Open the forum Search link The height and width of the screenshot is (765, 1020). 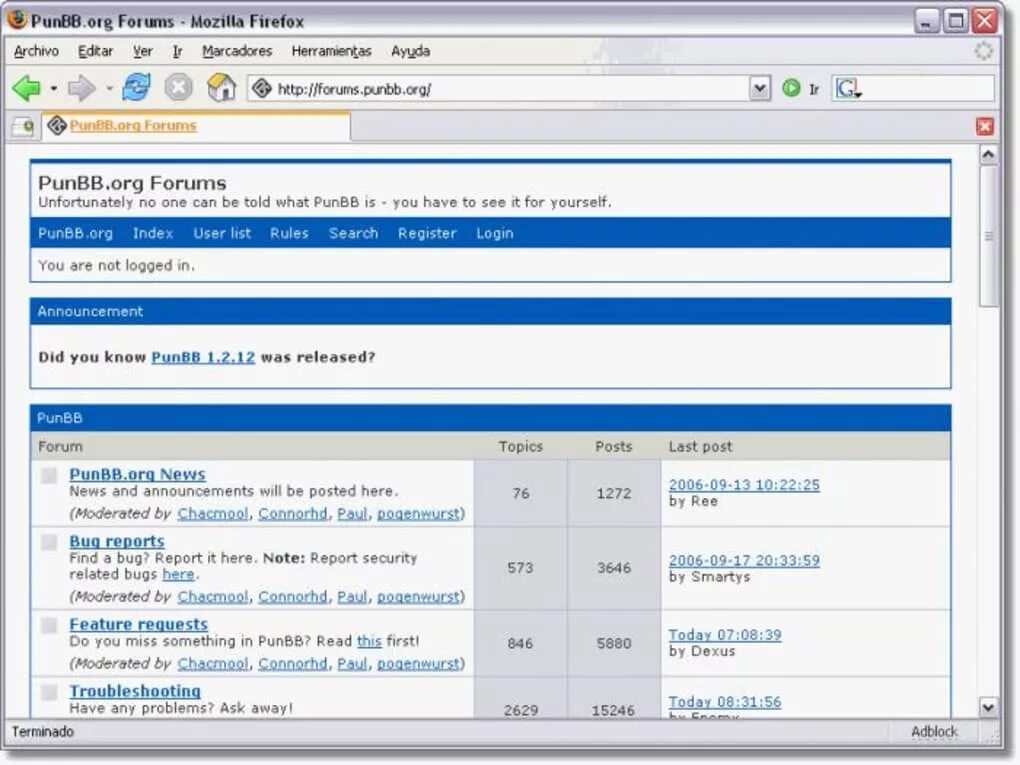[353, 233]
